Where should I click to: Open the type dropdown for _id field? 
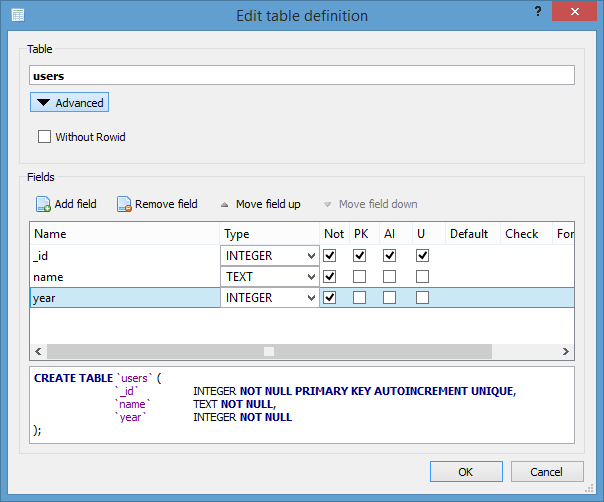point(311,256)
